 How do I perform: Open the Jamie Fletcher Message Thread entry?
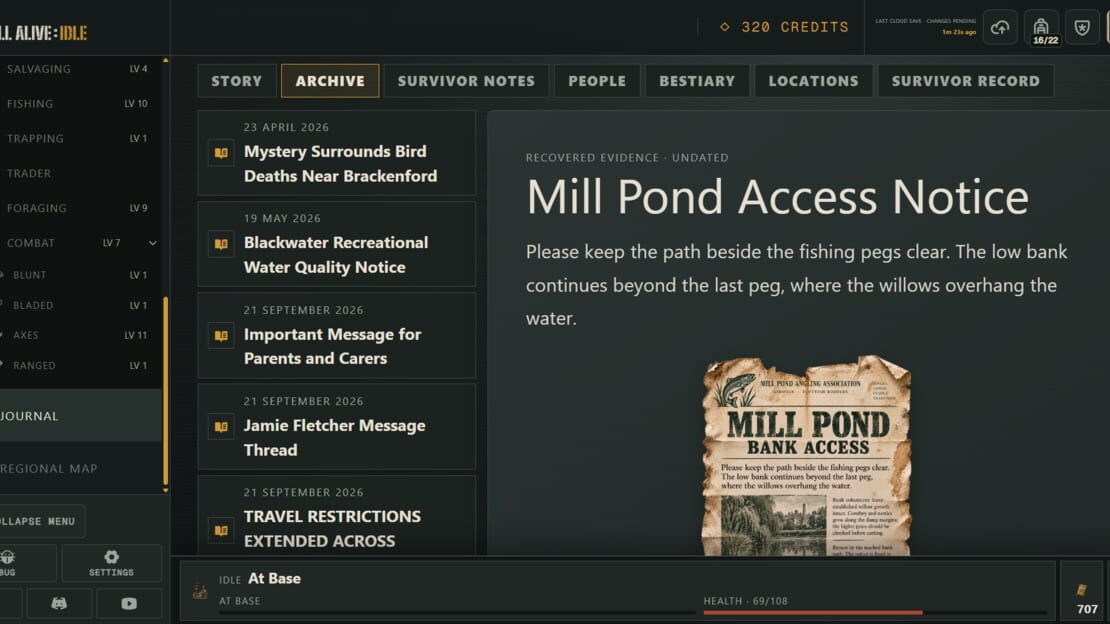click(x=337, y=426)
